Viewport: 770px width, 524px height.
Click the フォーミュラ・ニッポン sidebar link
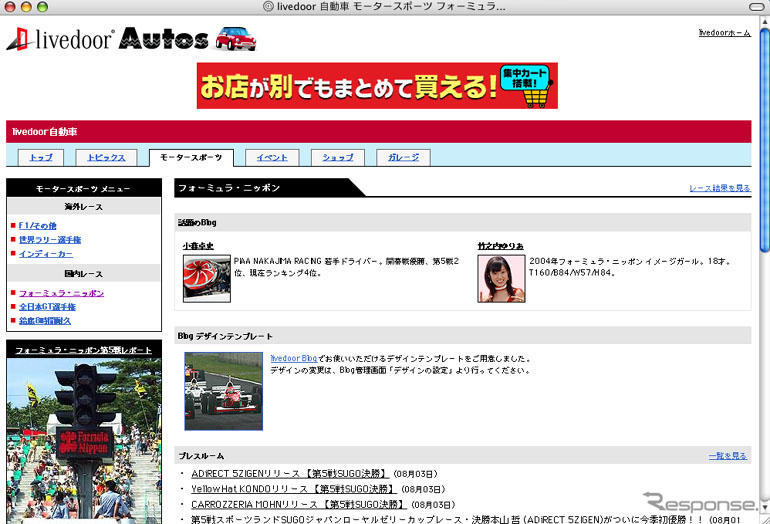tap(61, 293)
